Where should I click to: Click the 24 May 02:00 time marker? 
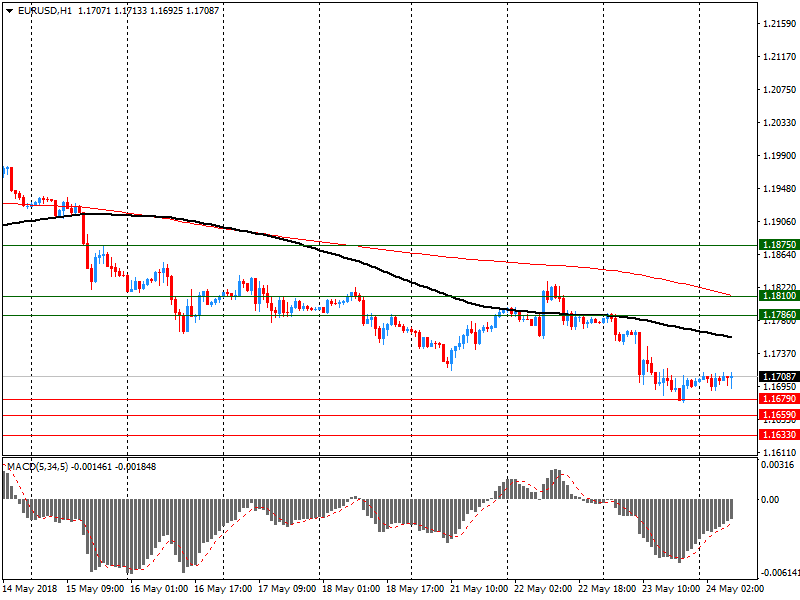[x=735, y=589]
